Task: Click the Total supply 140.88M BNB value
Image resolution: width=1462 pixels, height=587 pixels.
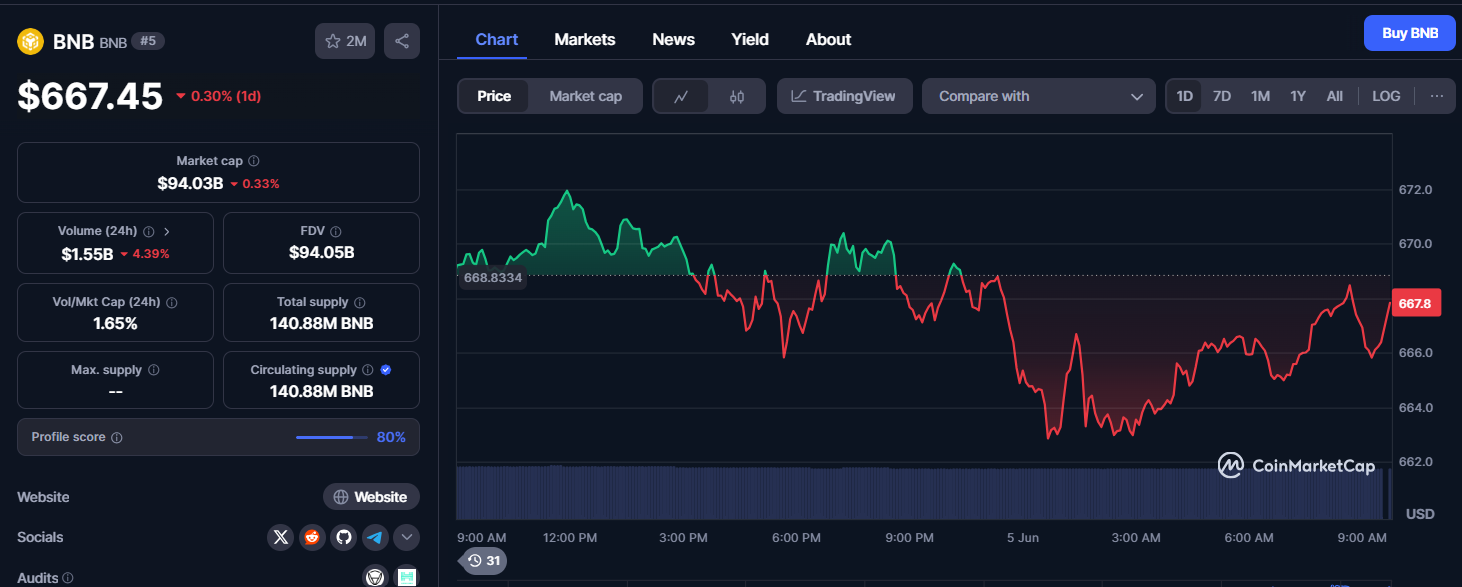Action: point(322,323)
